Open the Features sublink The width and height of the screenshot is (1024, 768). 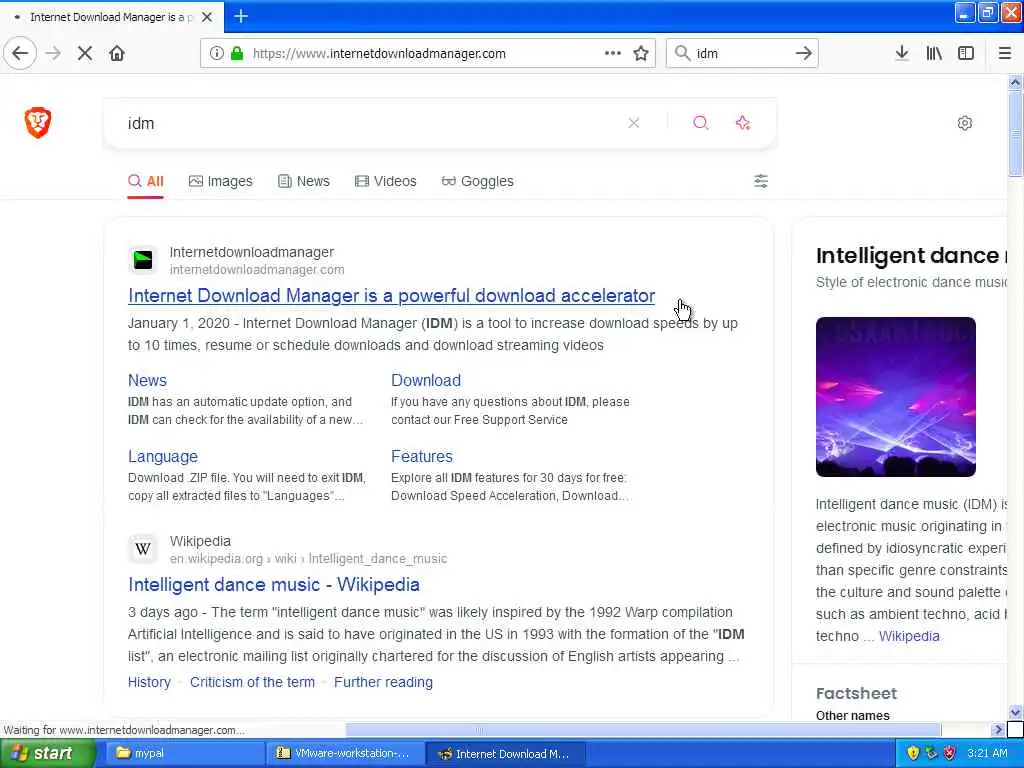pyautogui.click(x=422, y=456)
